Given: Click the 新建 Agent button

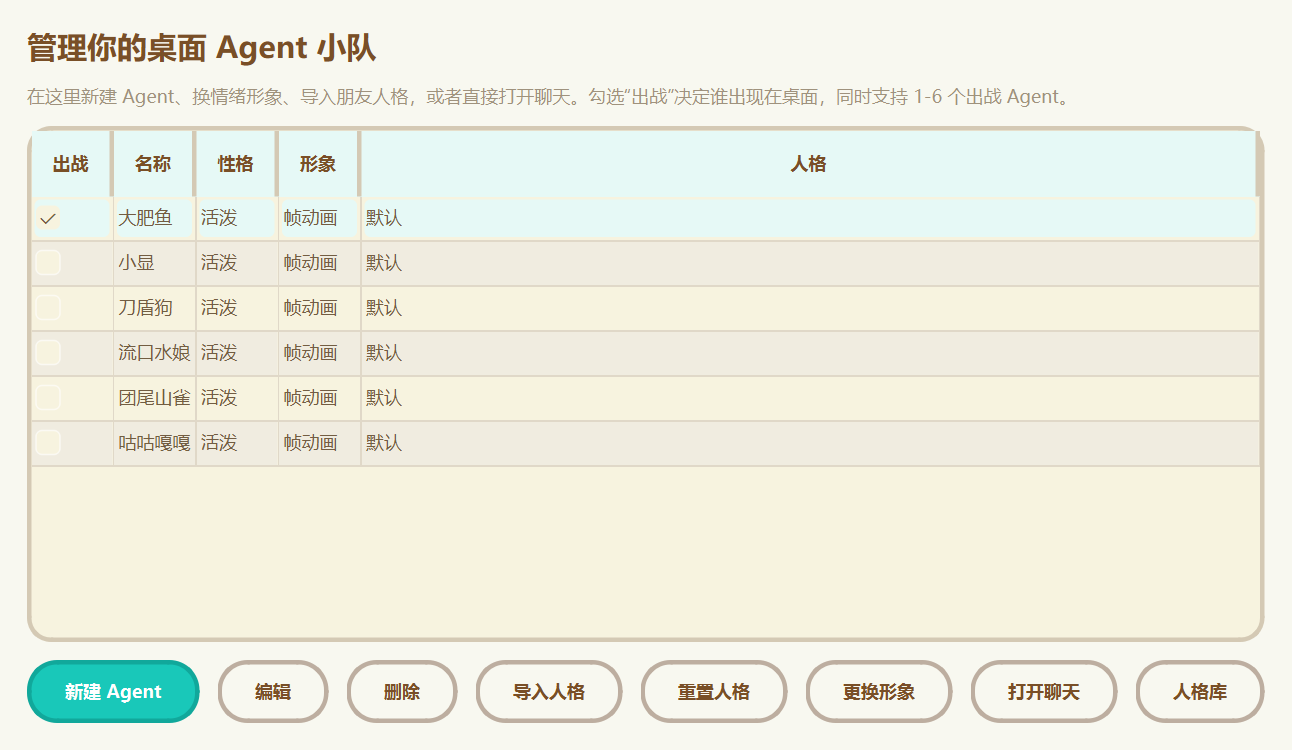Looking at the screenshot, I should click(x=113, y=692).
